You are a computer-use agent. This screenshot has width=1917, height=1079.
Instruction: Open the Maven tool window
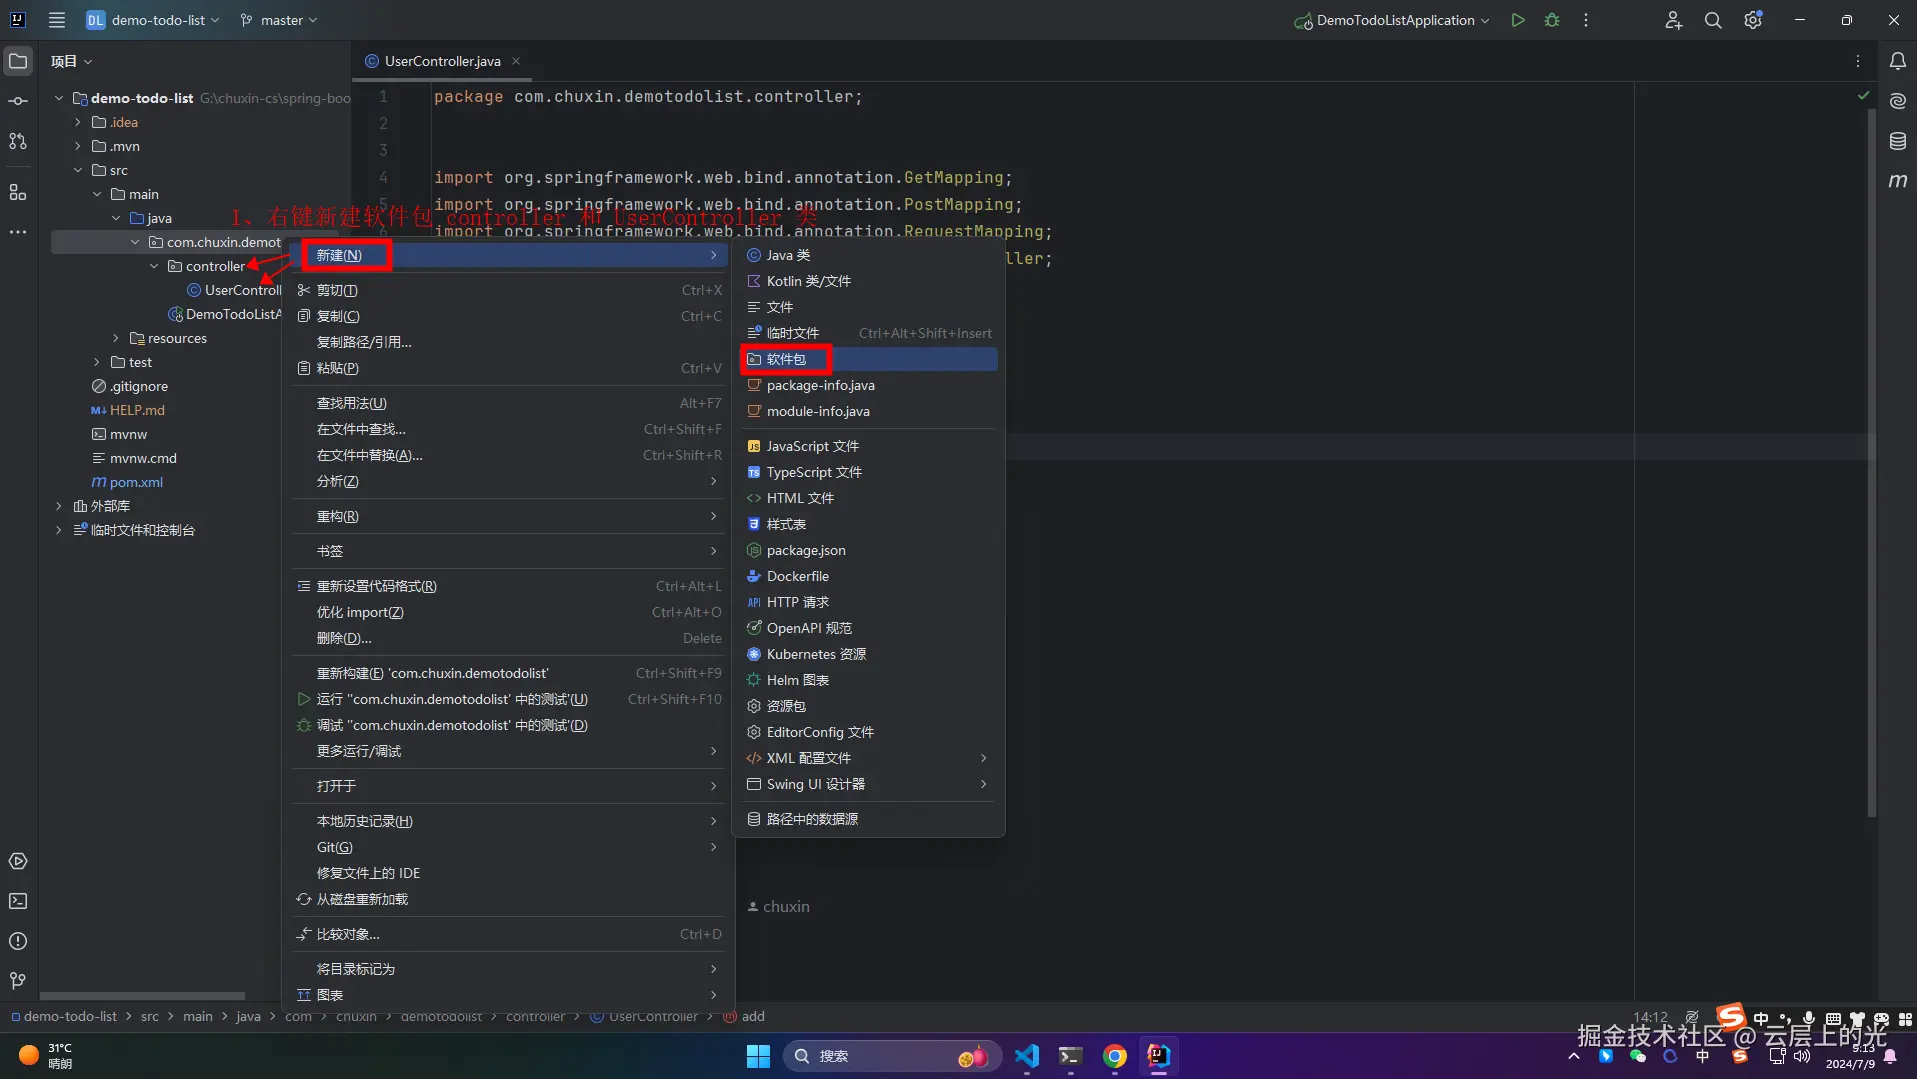click(x=1898, y=181)
